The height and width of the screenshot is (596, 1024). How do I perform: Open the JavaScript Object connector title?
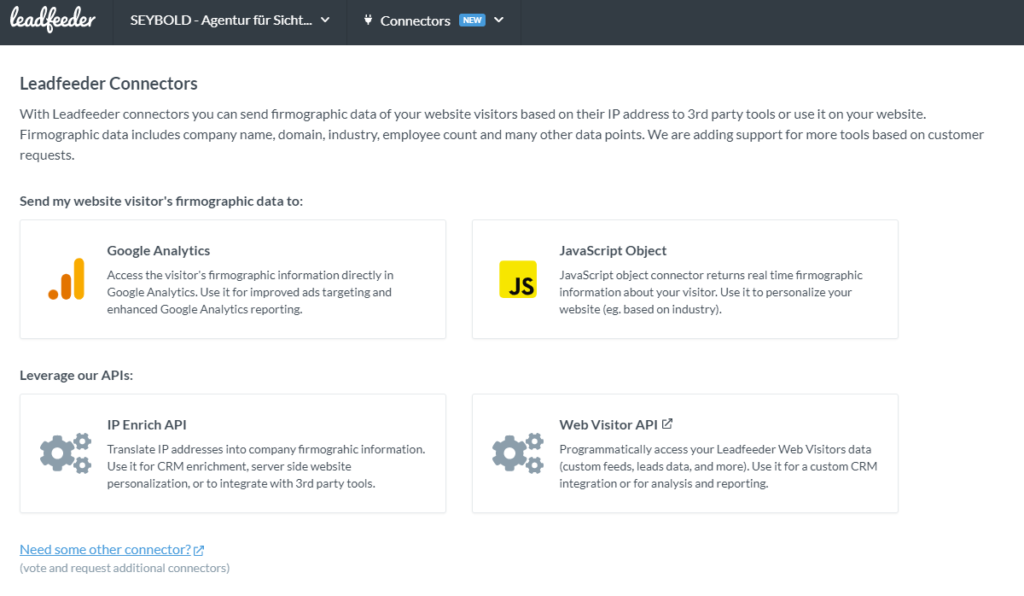point(613,251)
